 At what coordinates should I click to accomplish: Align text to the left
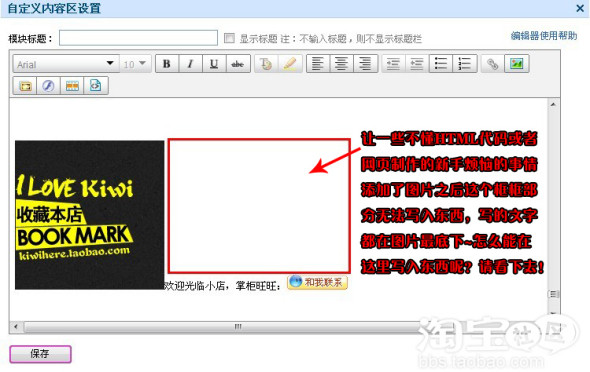tap(318, 64)
